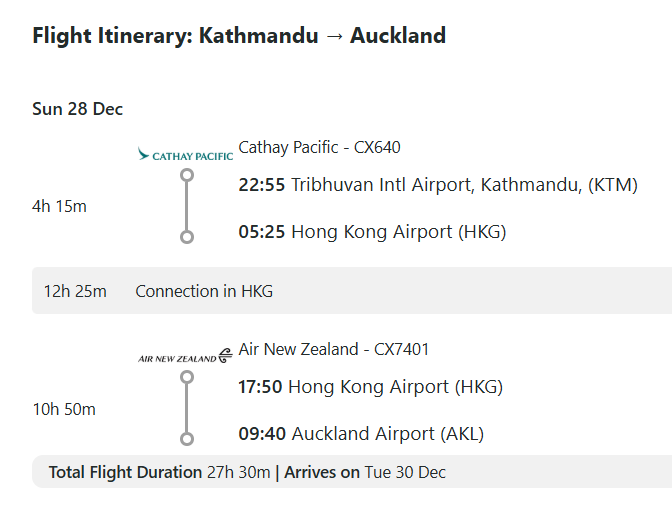
Task: Select the Cathay Pacific - CX640 flight label
Action: [x=319, y=148]
